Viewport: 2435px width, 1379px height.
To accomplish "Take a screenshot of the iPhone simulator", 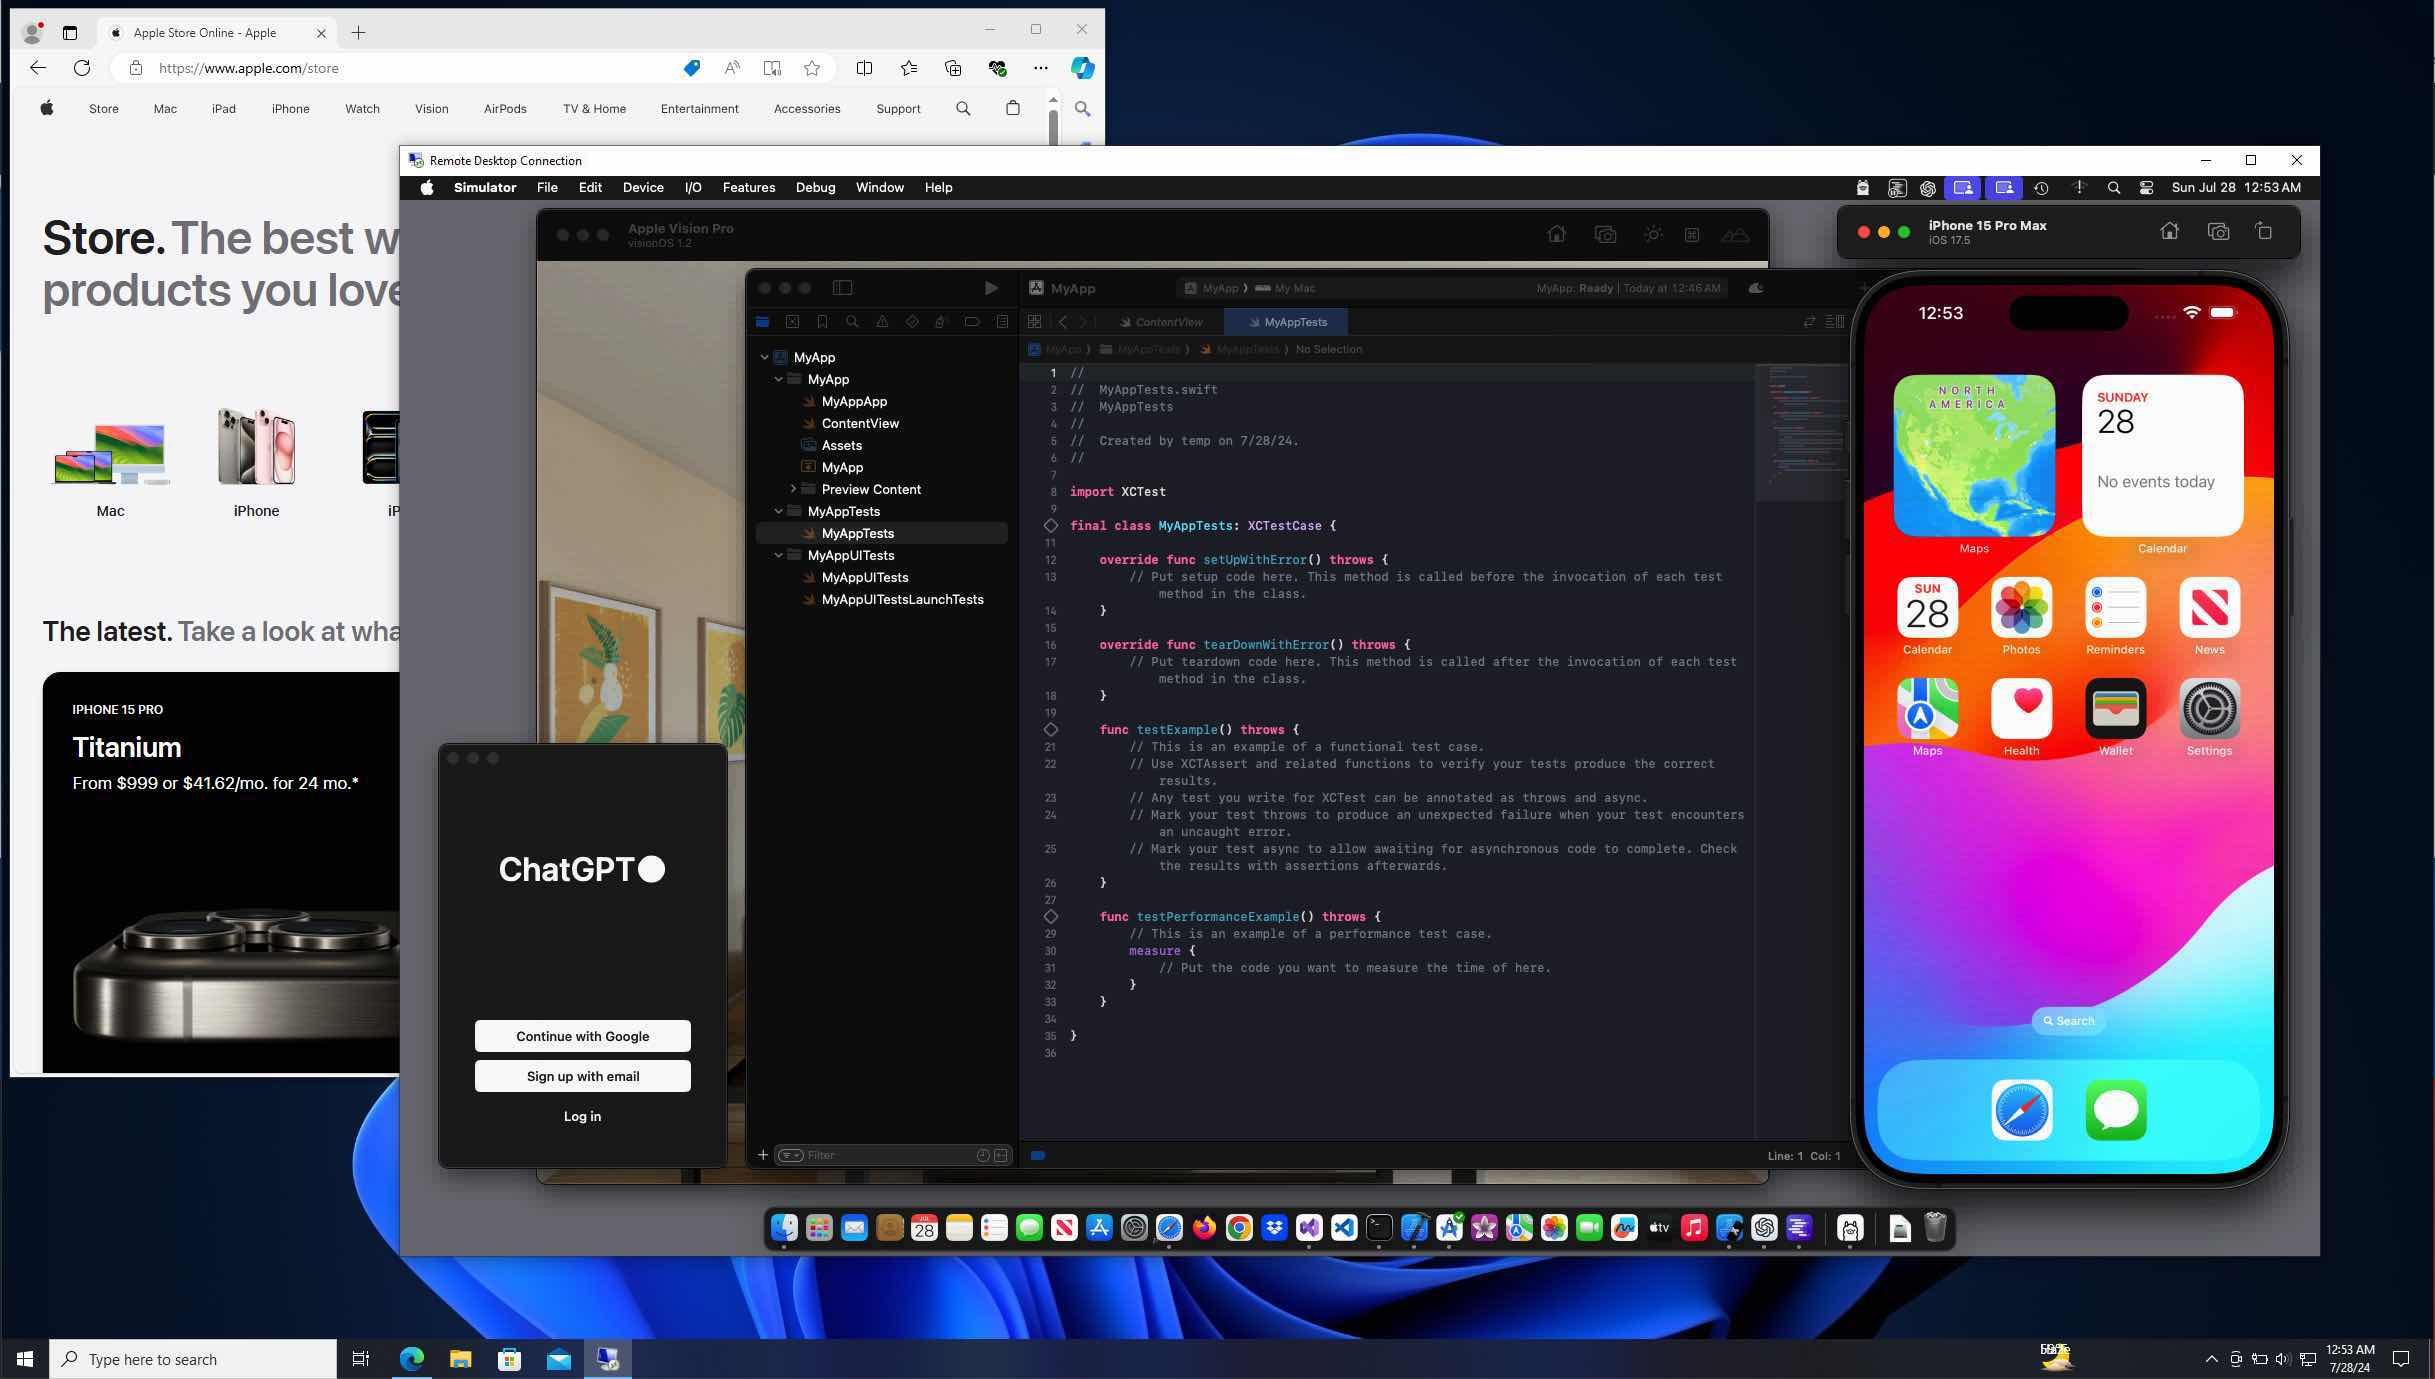I will coord(2218,231).
